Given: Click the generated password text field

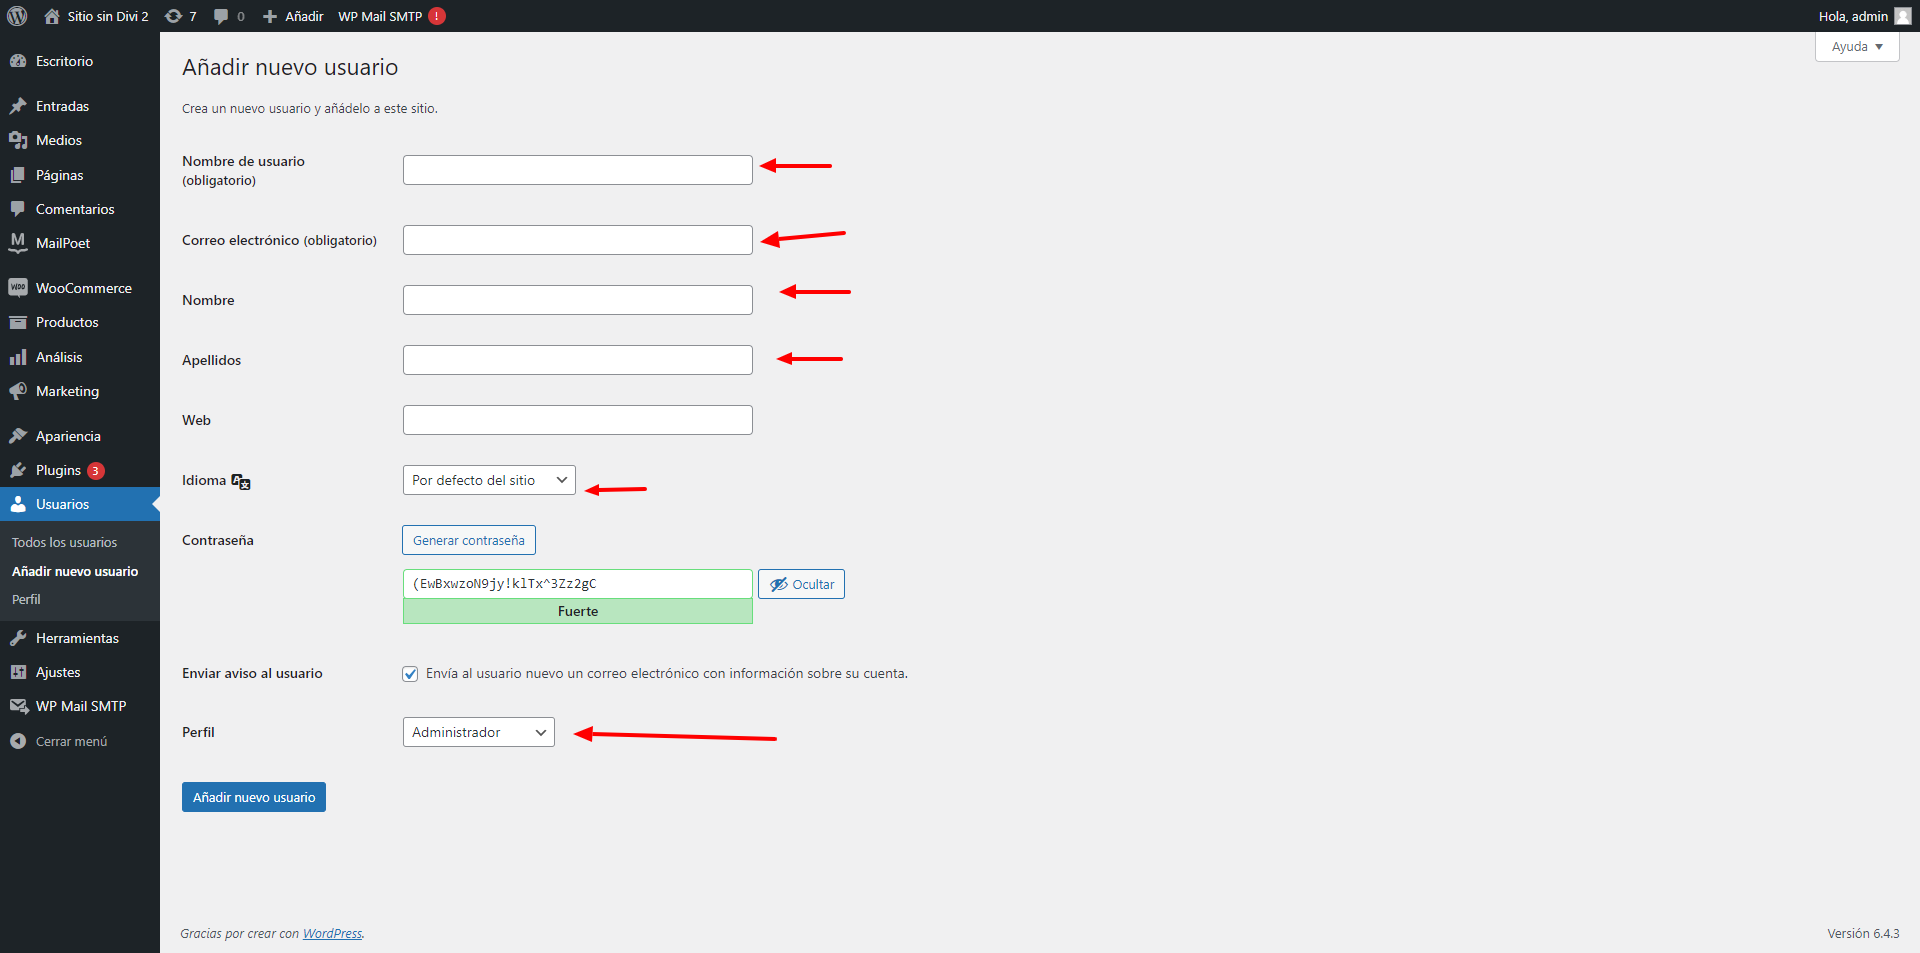Looking at the screenshot, I should tap(578, 584).
